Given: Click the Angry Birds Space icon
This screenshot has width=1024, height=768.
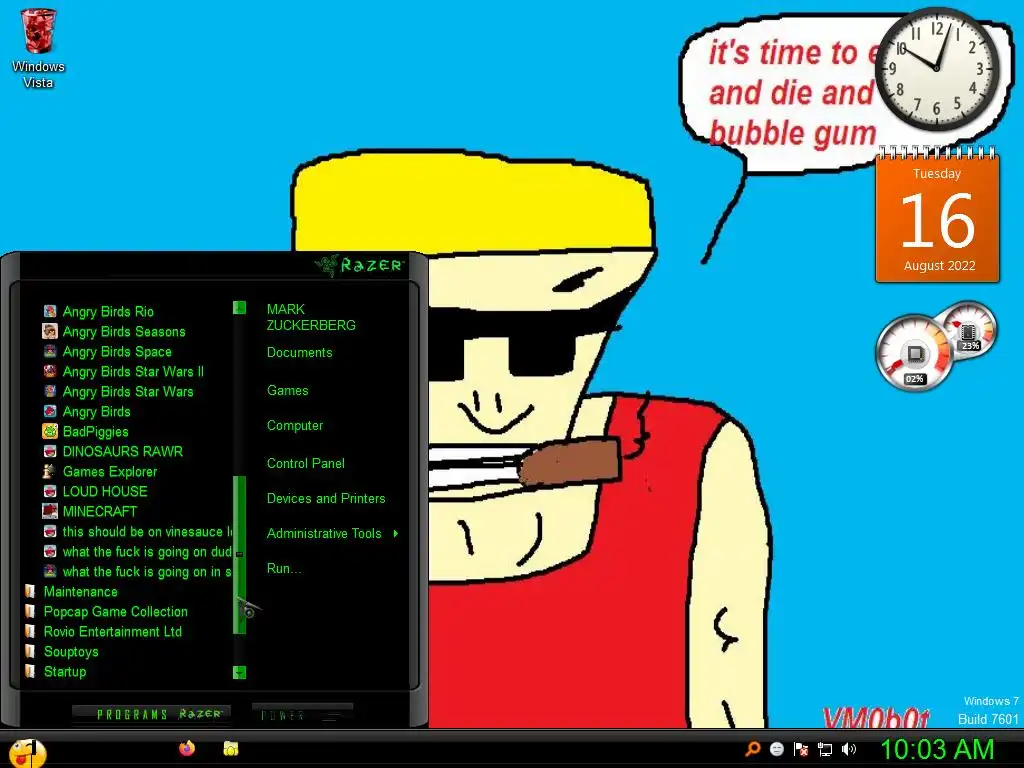Looking at the screenshot, I should pyautogui.click(x=50, y=351).
